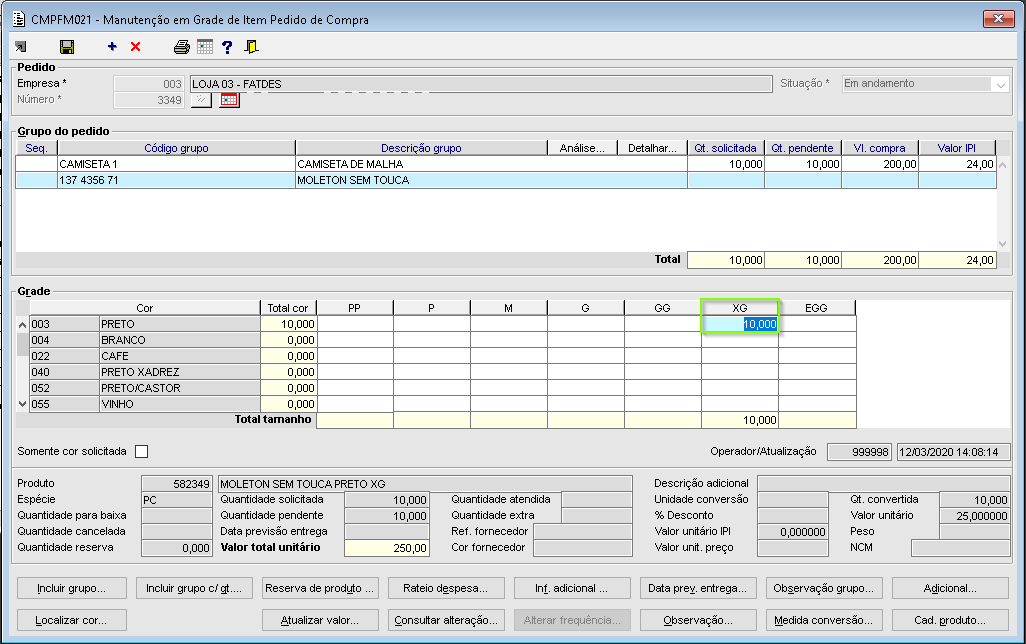Screen dimensions: 1026x644
Task: Click the arrow shortcut icon at toolbar start
Action: (21, 47)
